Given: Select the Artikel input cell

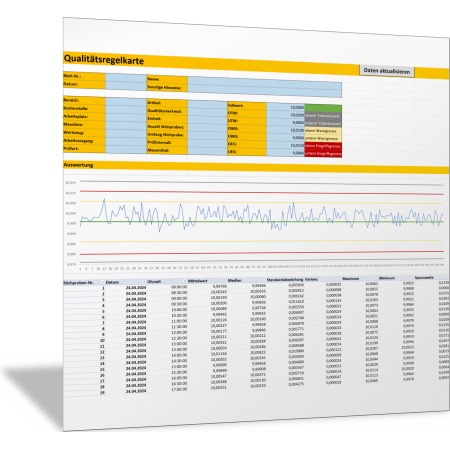Looking at the screenshot, I should click(x=207, y=104).
